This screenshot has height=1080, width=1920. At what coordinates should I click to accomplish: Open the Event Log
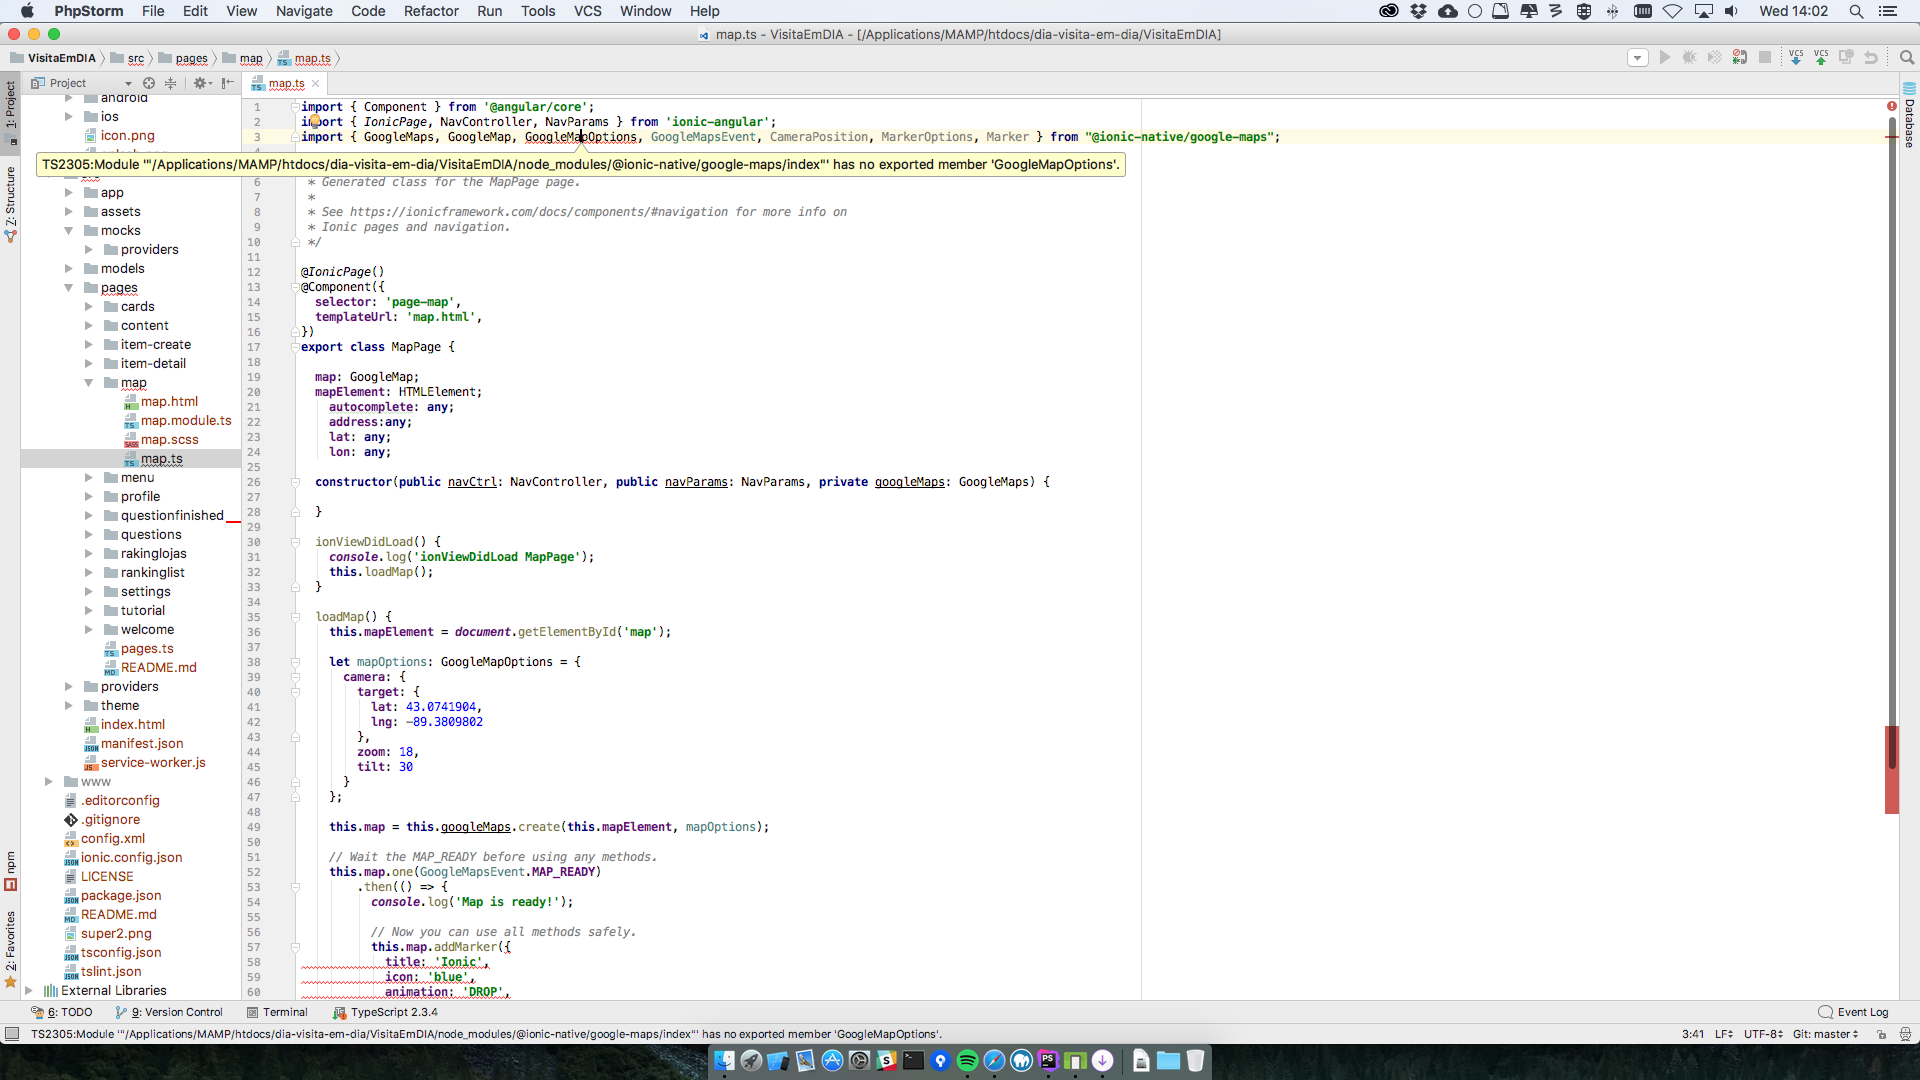point(1853,1012)
